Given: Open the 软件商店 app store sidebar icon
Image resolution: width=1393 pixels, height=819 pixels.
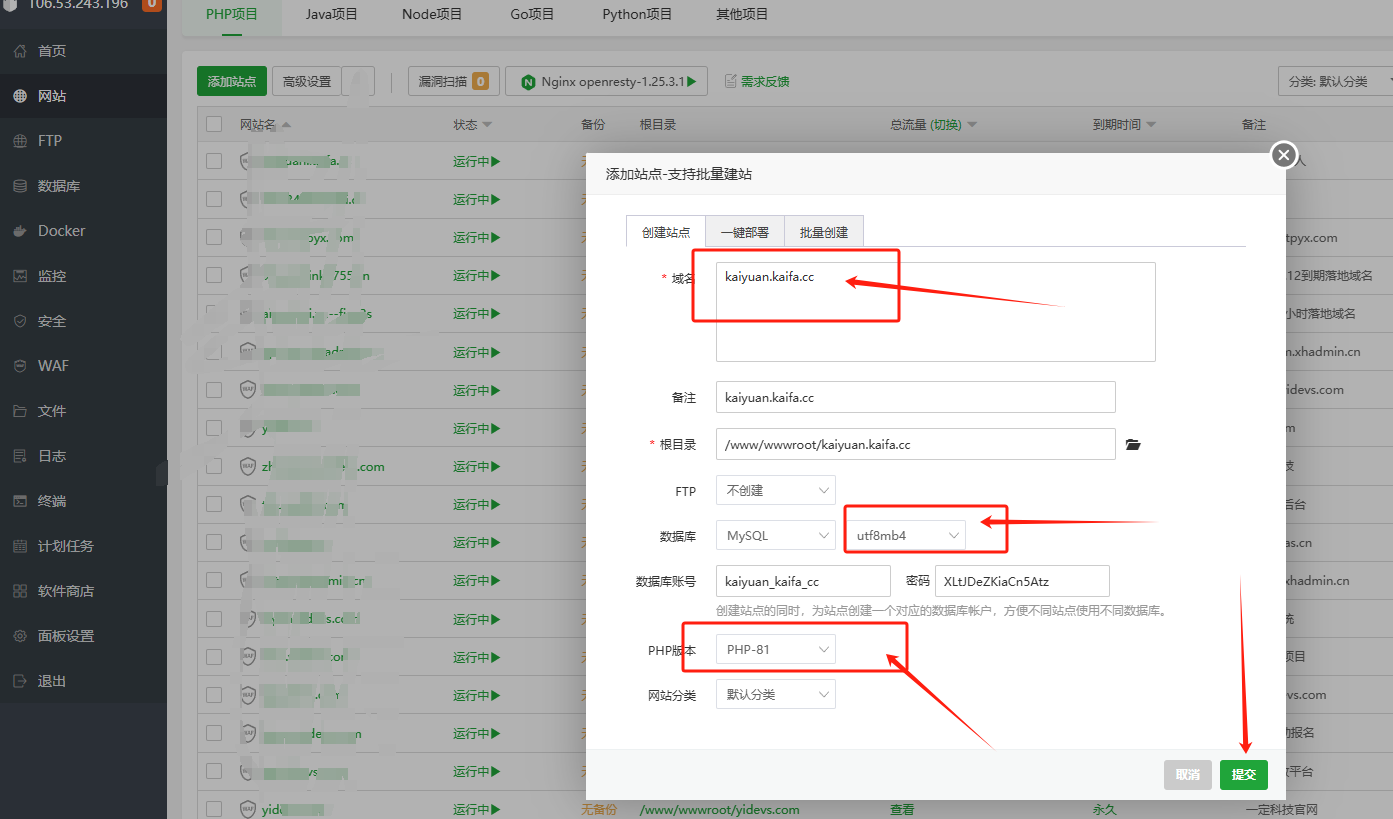Looking at the screenshot, I should click(20, 591).
